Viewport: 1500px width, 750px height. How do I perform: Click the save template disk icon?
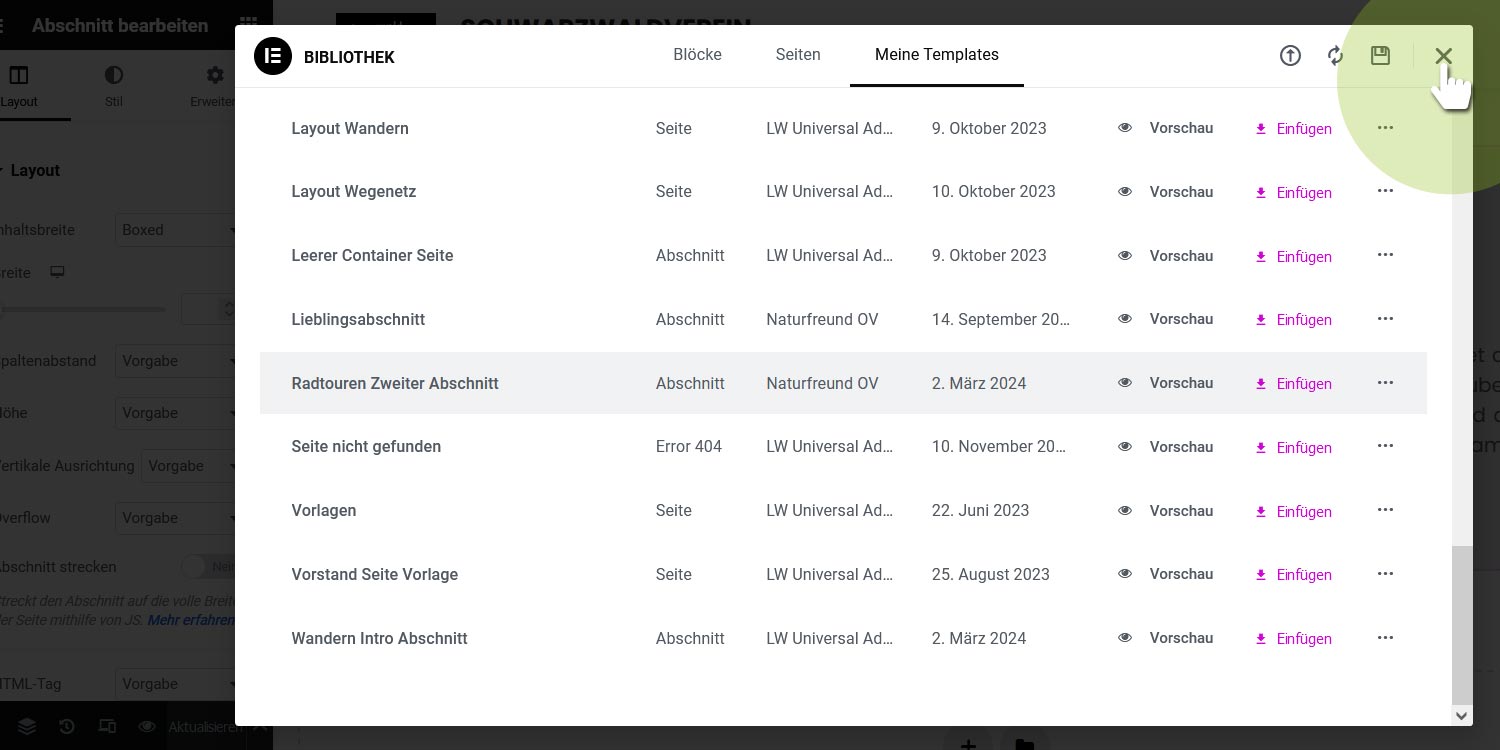1380,56
